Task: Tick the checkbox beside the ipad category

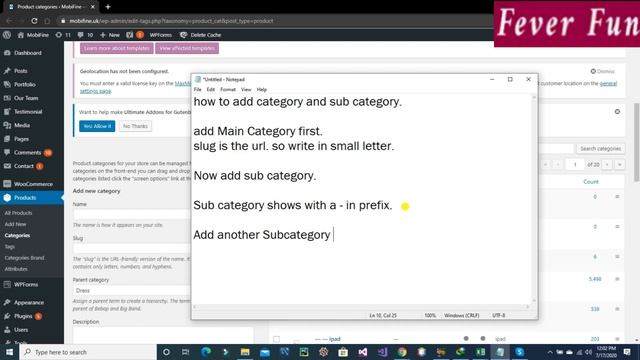Action: pyautogui.click(x=276, y=339)
